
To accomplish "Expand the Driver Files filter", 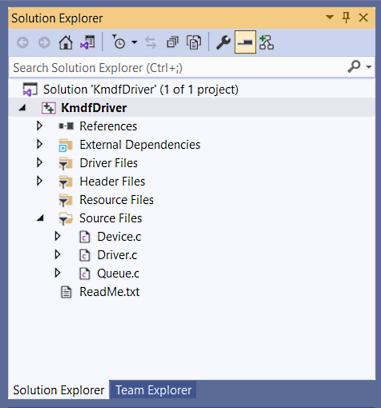I will [x=39, y=163].
